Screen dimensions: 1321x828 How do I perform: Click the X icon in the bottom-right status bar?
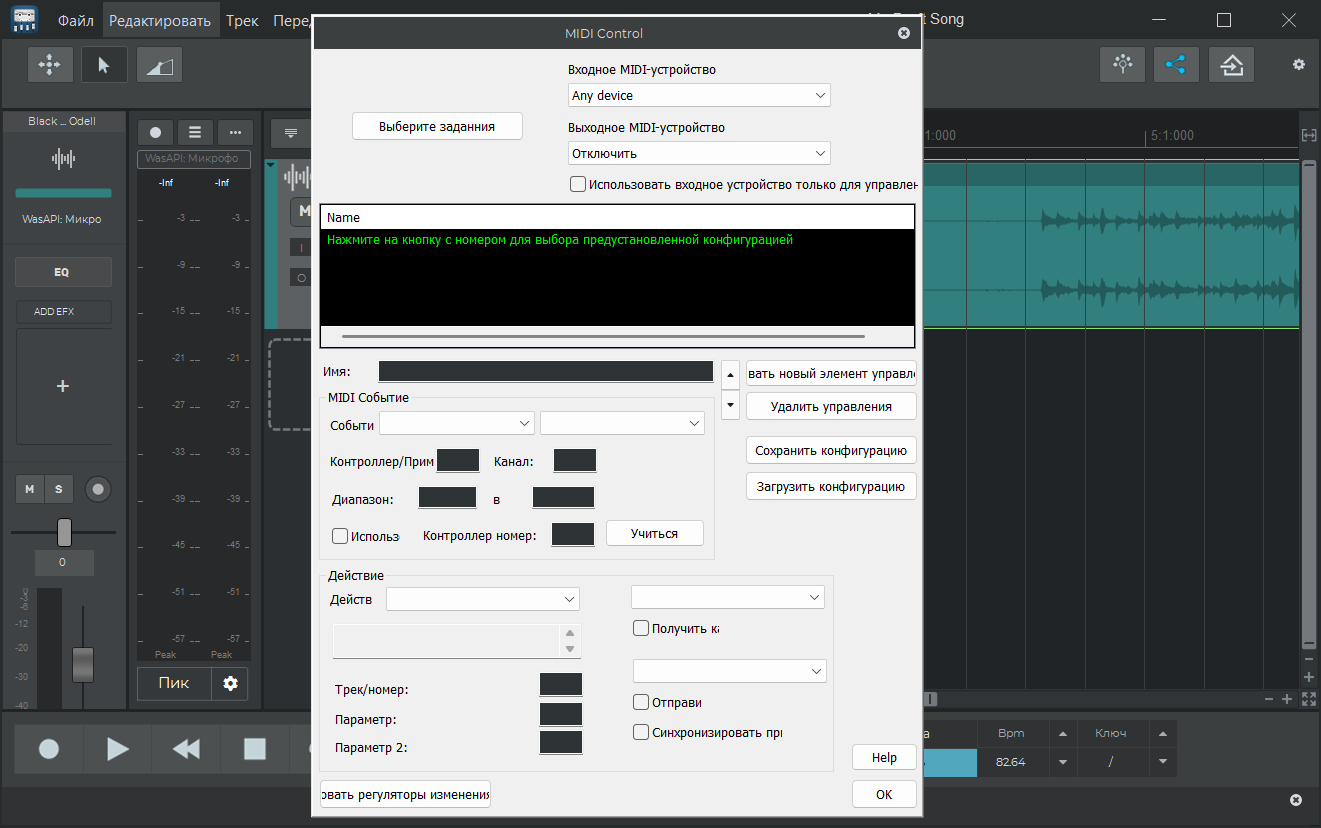click(x=1296, y=800)
